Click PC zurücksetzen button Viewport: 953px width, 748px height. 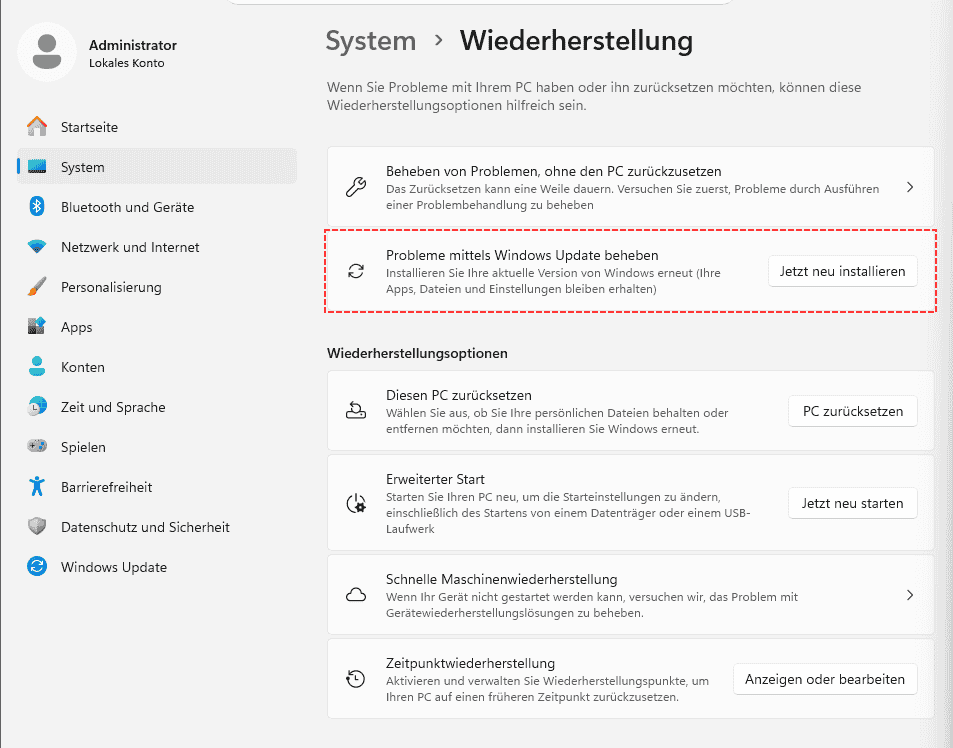tap(853, 411)
